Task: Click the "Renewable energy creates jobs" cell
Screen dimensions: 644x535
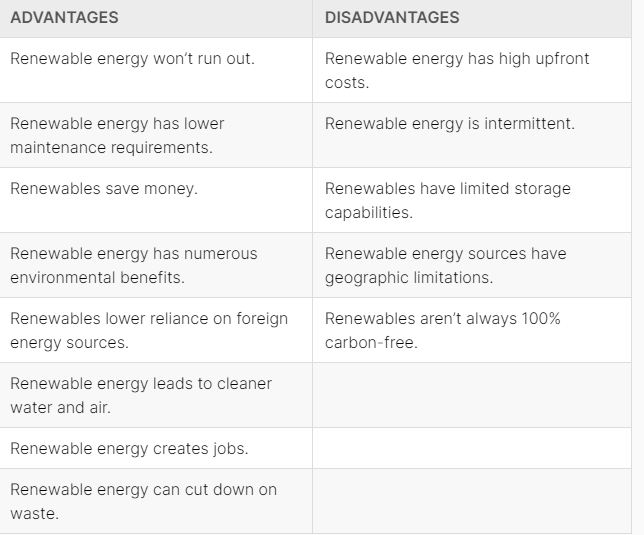Action: coord(129,448)
